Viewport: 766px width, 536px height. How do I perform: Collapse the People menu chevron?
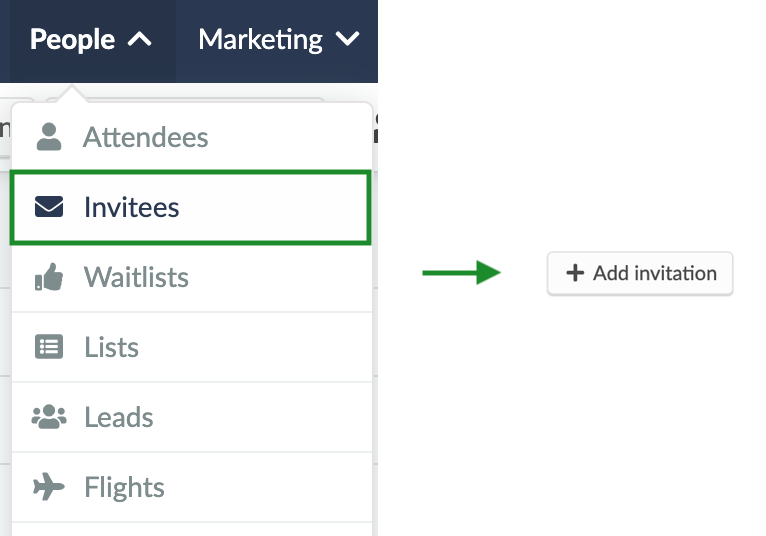140,40
